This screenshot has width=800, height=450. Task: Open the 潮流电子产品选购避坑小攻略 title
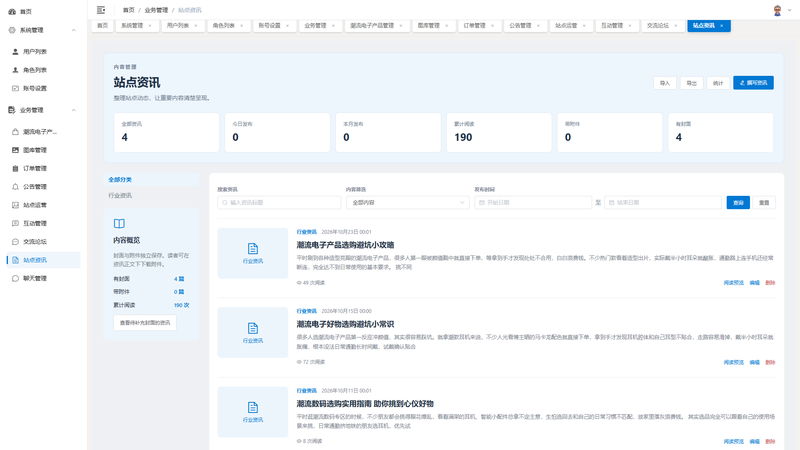pyautogui.click(x=345, y=245)
